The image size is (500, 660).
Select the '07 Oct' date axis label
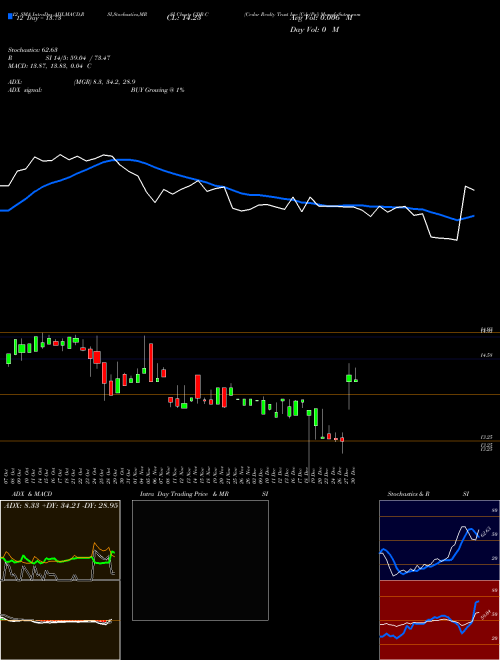click(x=8, y=475)
